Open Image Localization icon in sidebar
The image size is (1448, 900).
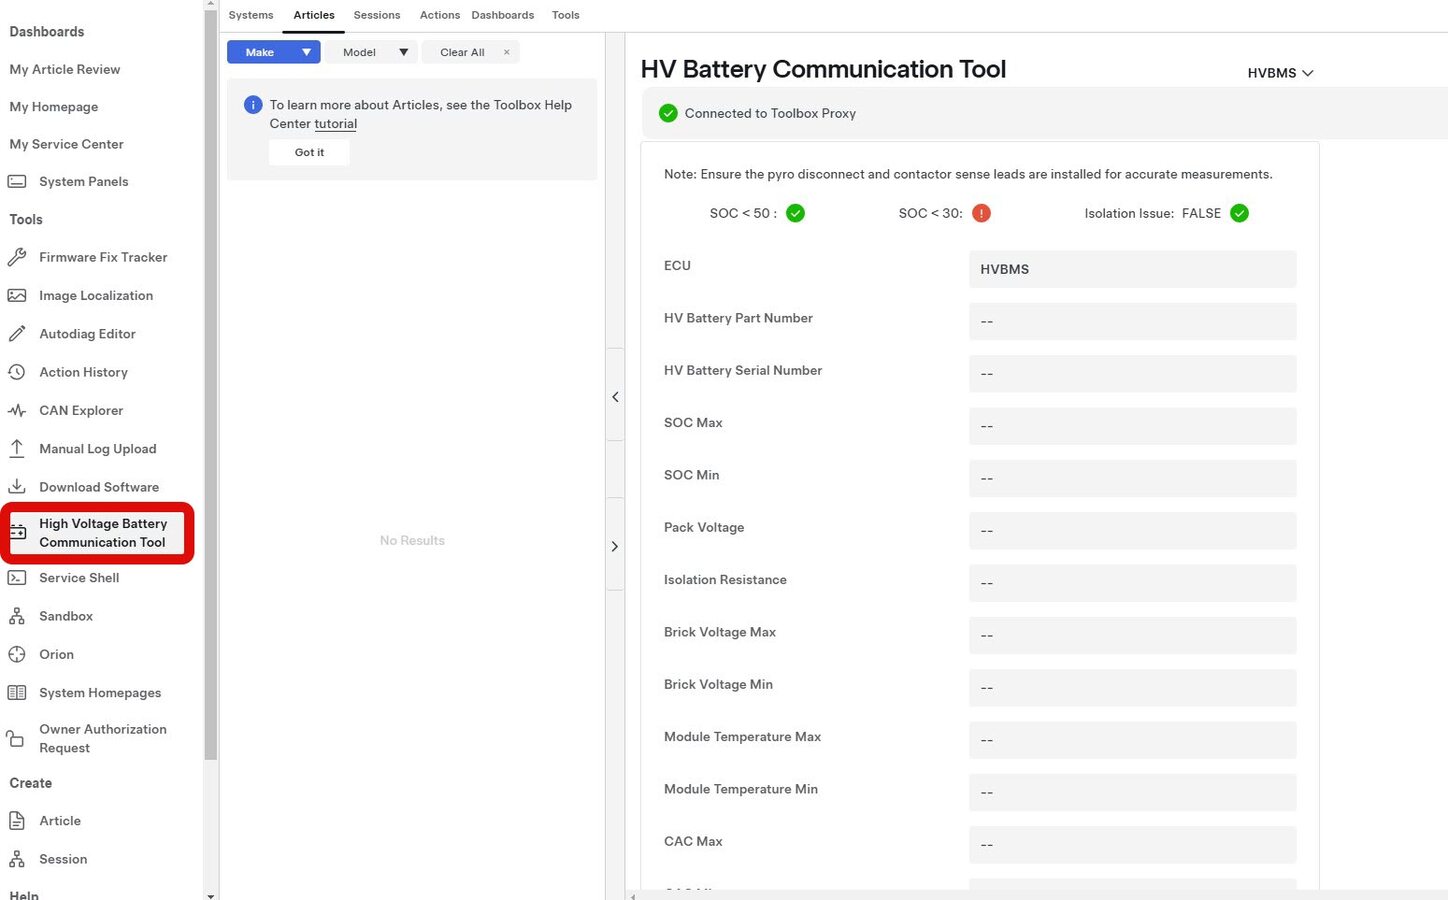17,296
